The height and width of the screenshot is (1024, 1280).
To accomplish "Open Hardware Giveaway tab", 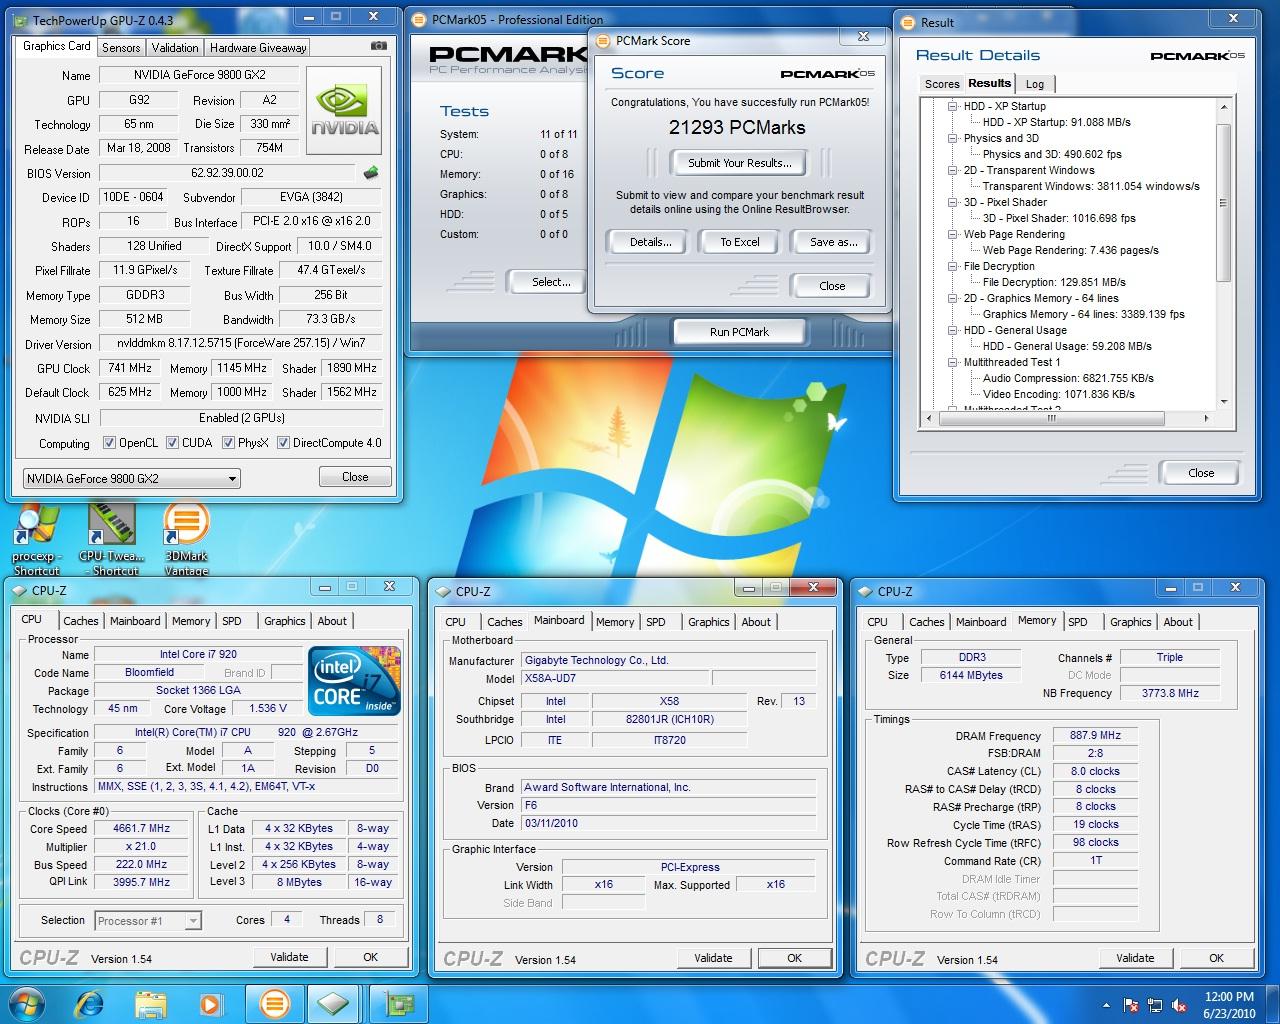I will 258,48.
